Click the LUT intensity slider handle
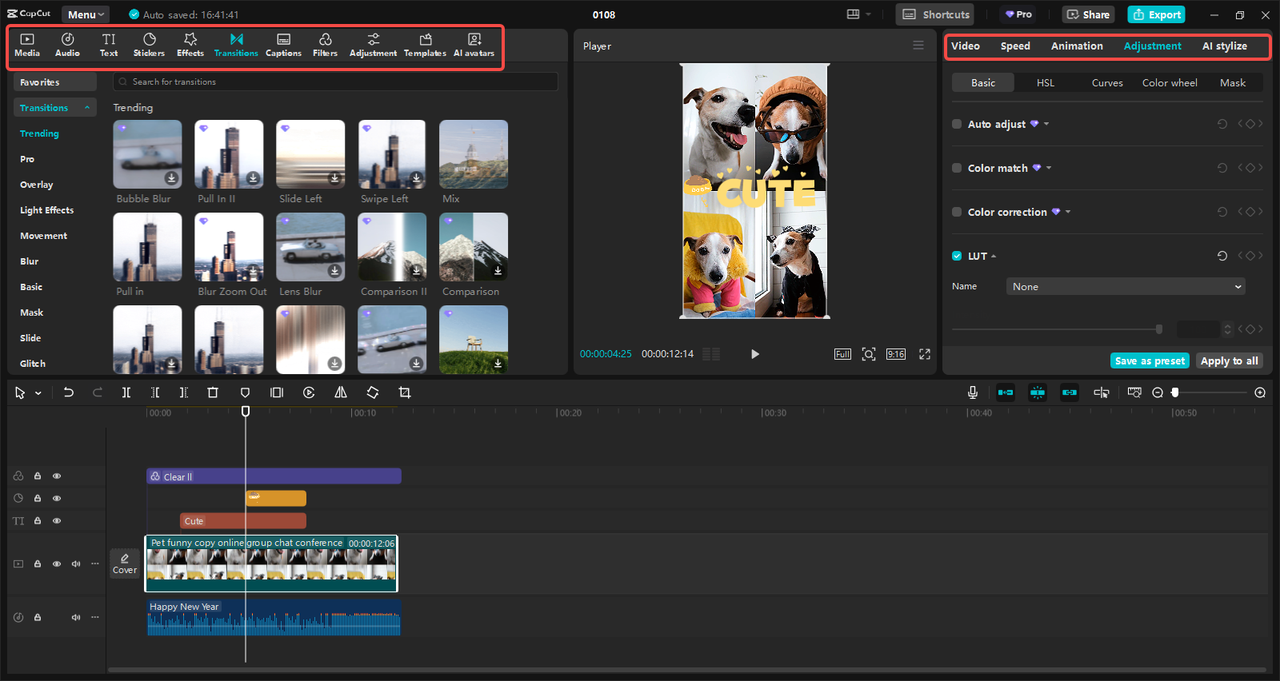This screenshot has width=1280, height=681. click(x=1159, y=329)
